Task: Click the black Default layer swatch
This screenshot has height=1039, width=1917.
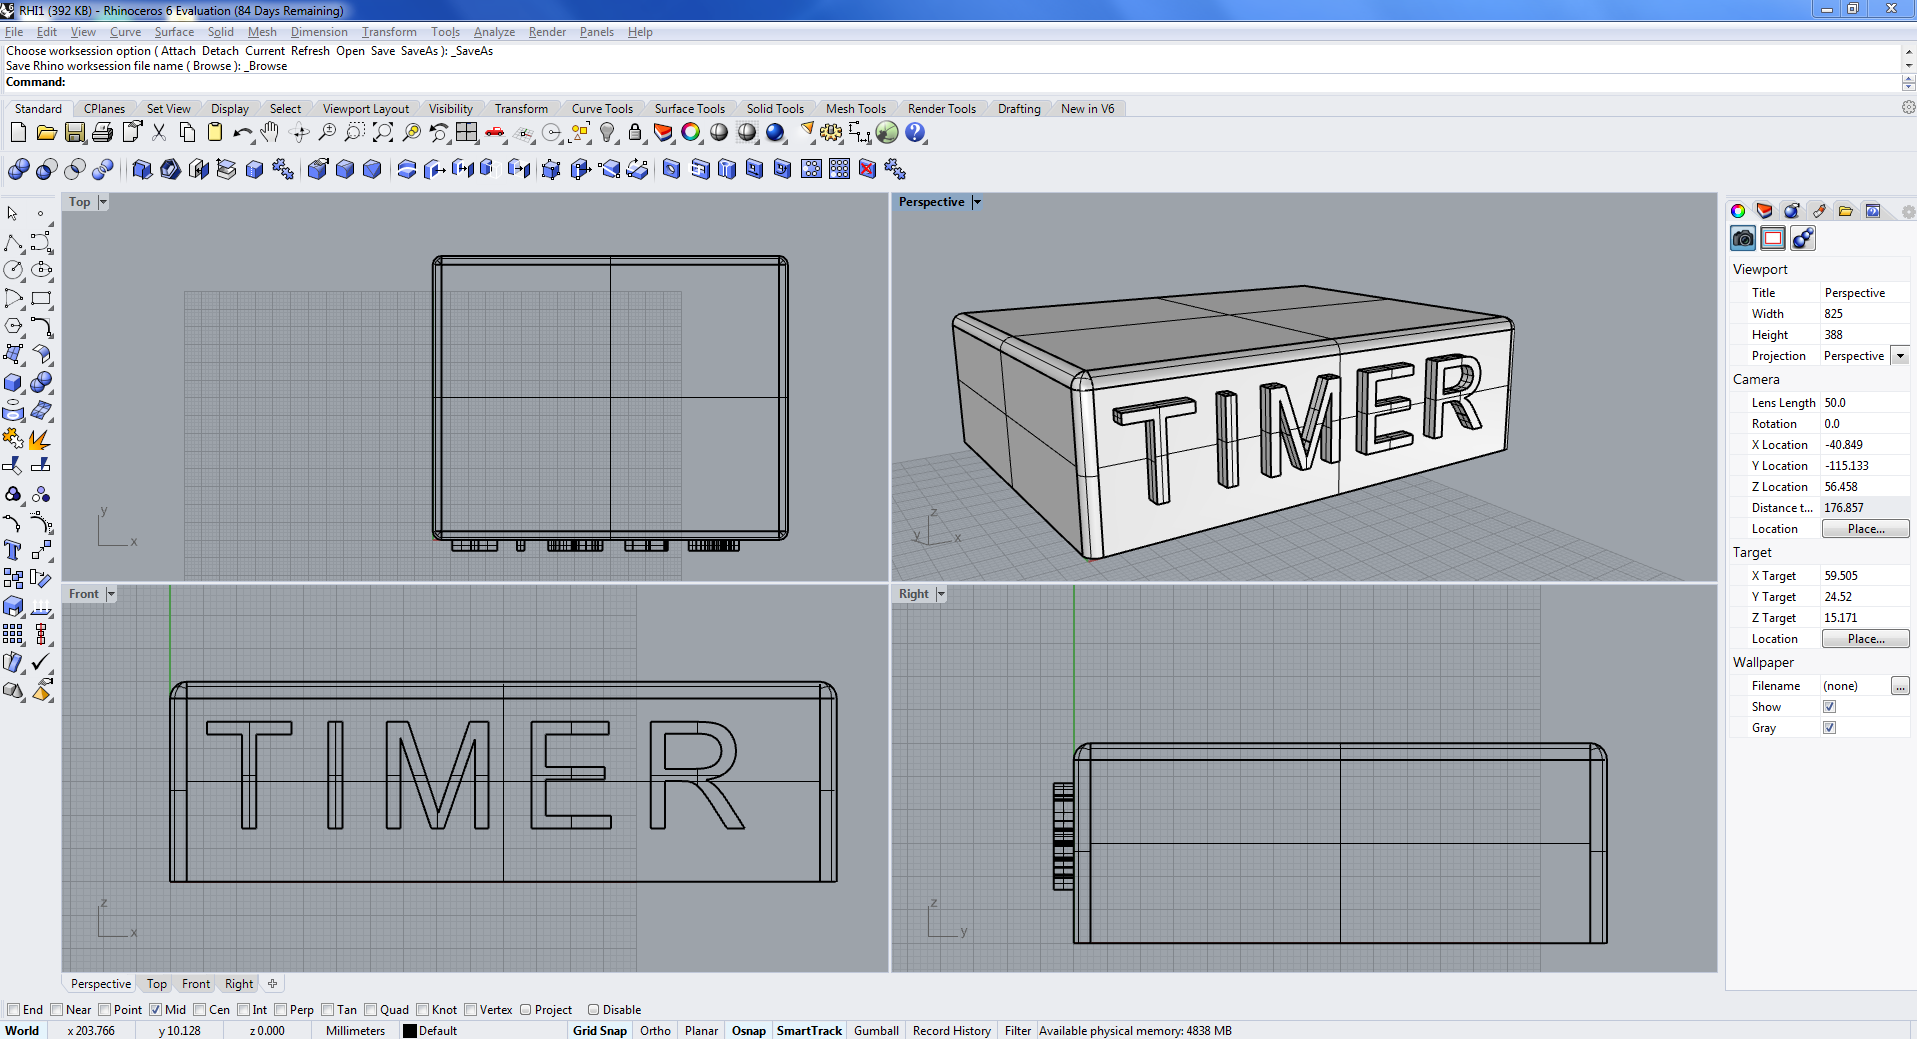Action: 410,1031
